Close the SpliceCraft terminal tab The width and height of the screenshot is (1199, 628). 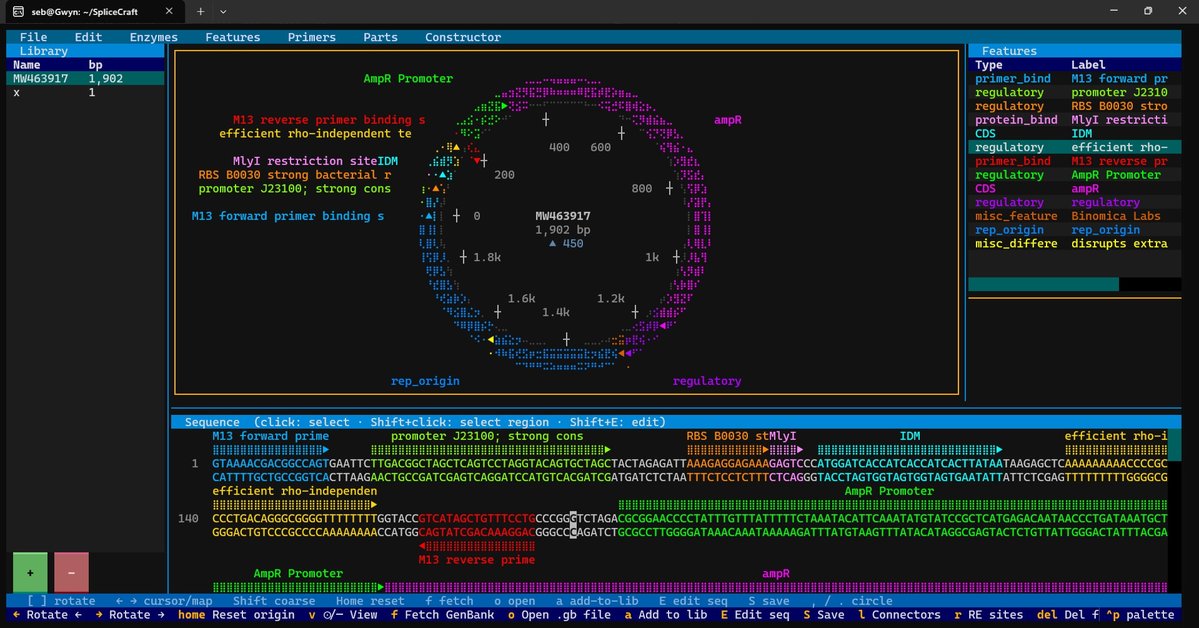[x=169, y=11]
